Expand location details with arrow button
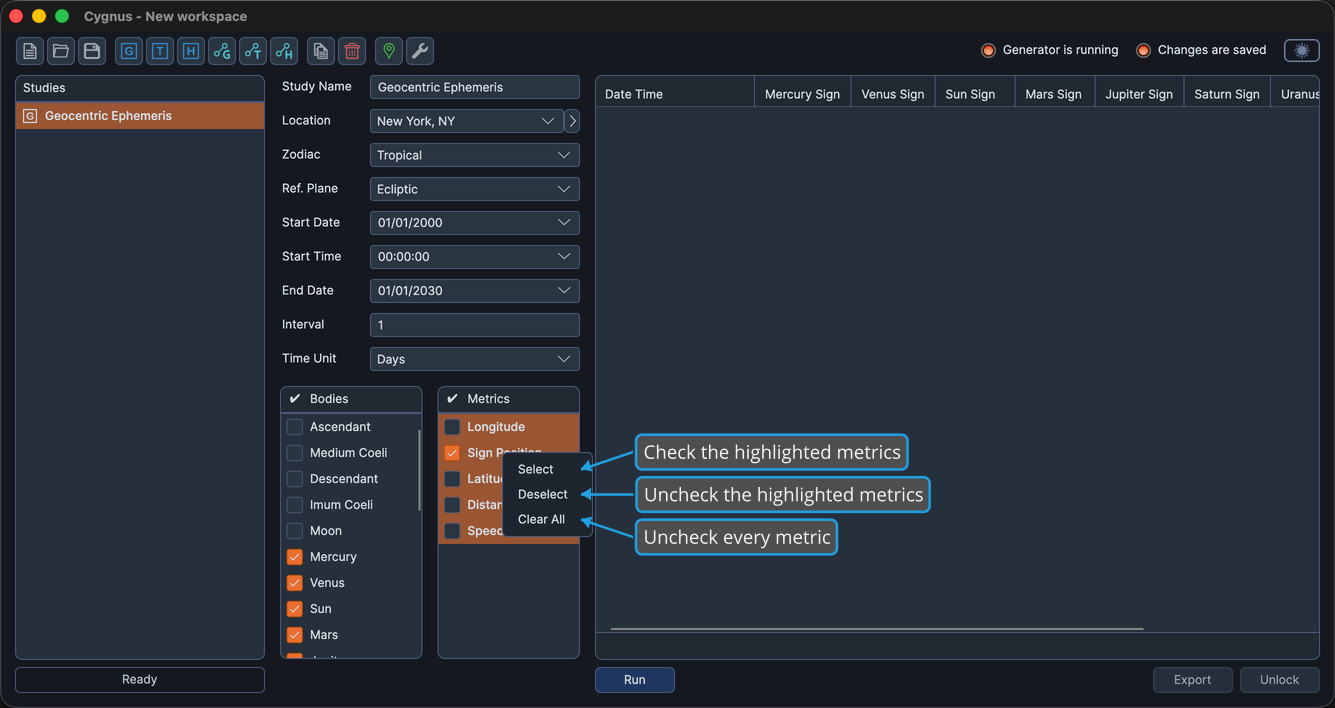1335x708 pixels. click(x=572, y=121)
